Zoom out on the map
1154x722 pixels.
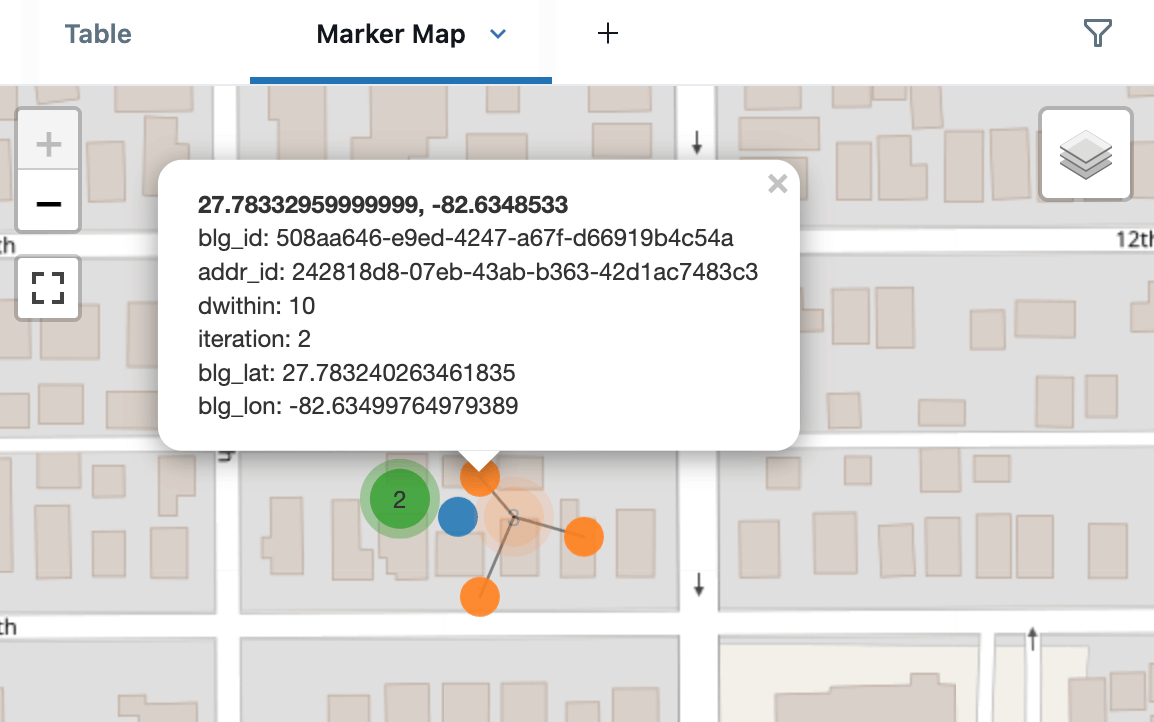click(x=49, y=204)
